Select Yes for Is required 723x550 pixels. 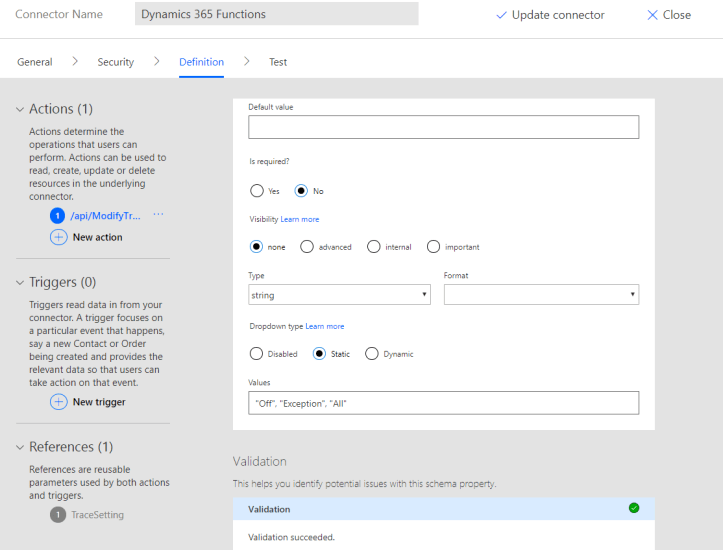pos(256,190)
